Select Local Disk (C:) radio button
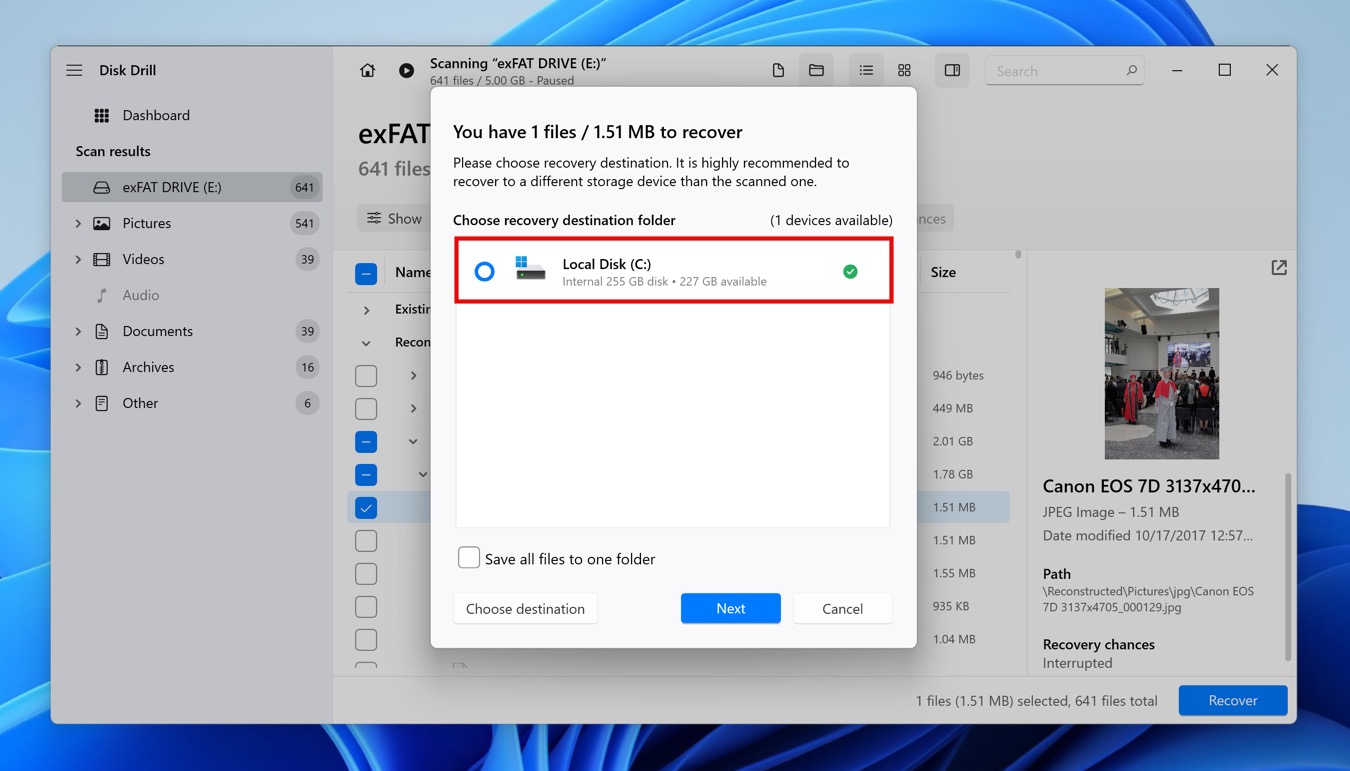The width and height of the screenshot is (1350, 771). pos(484,272)
